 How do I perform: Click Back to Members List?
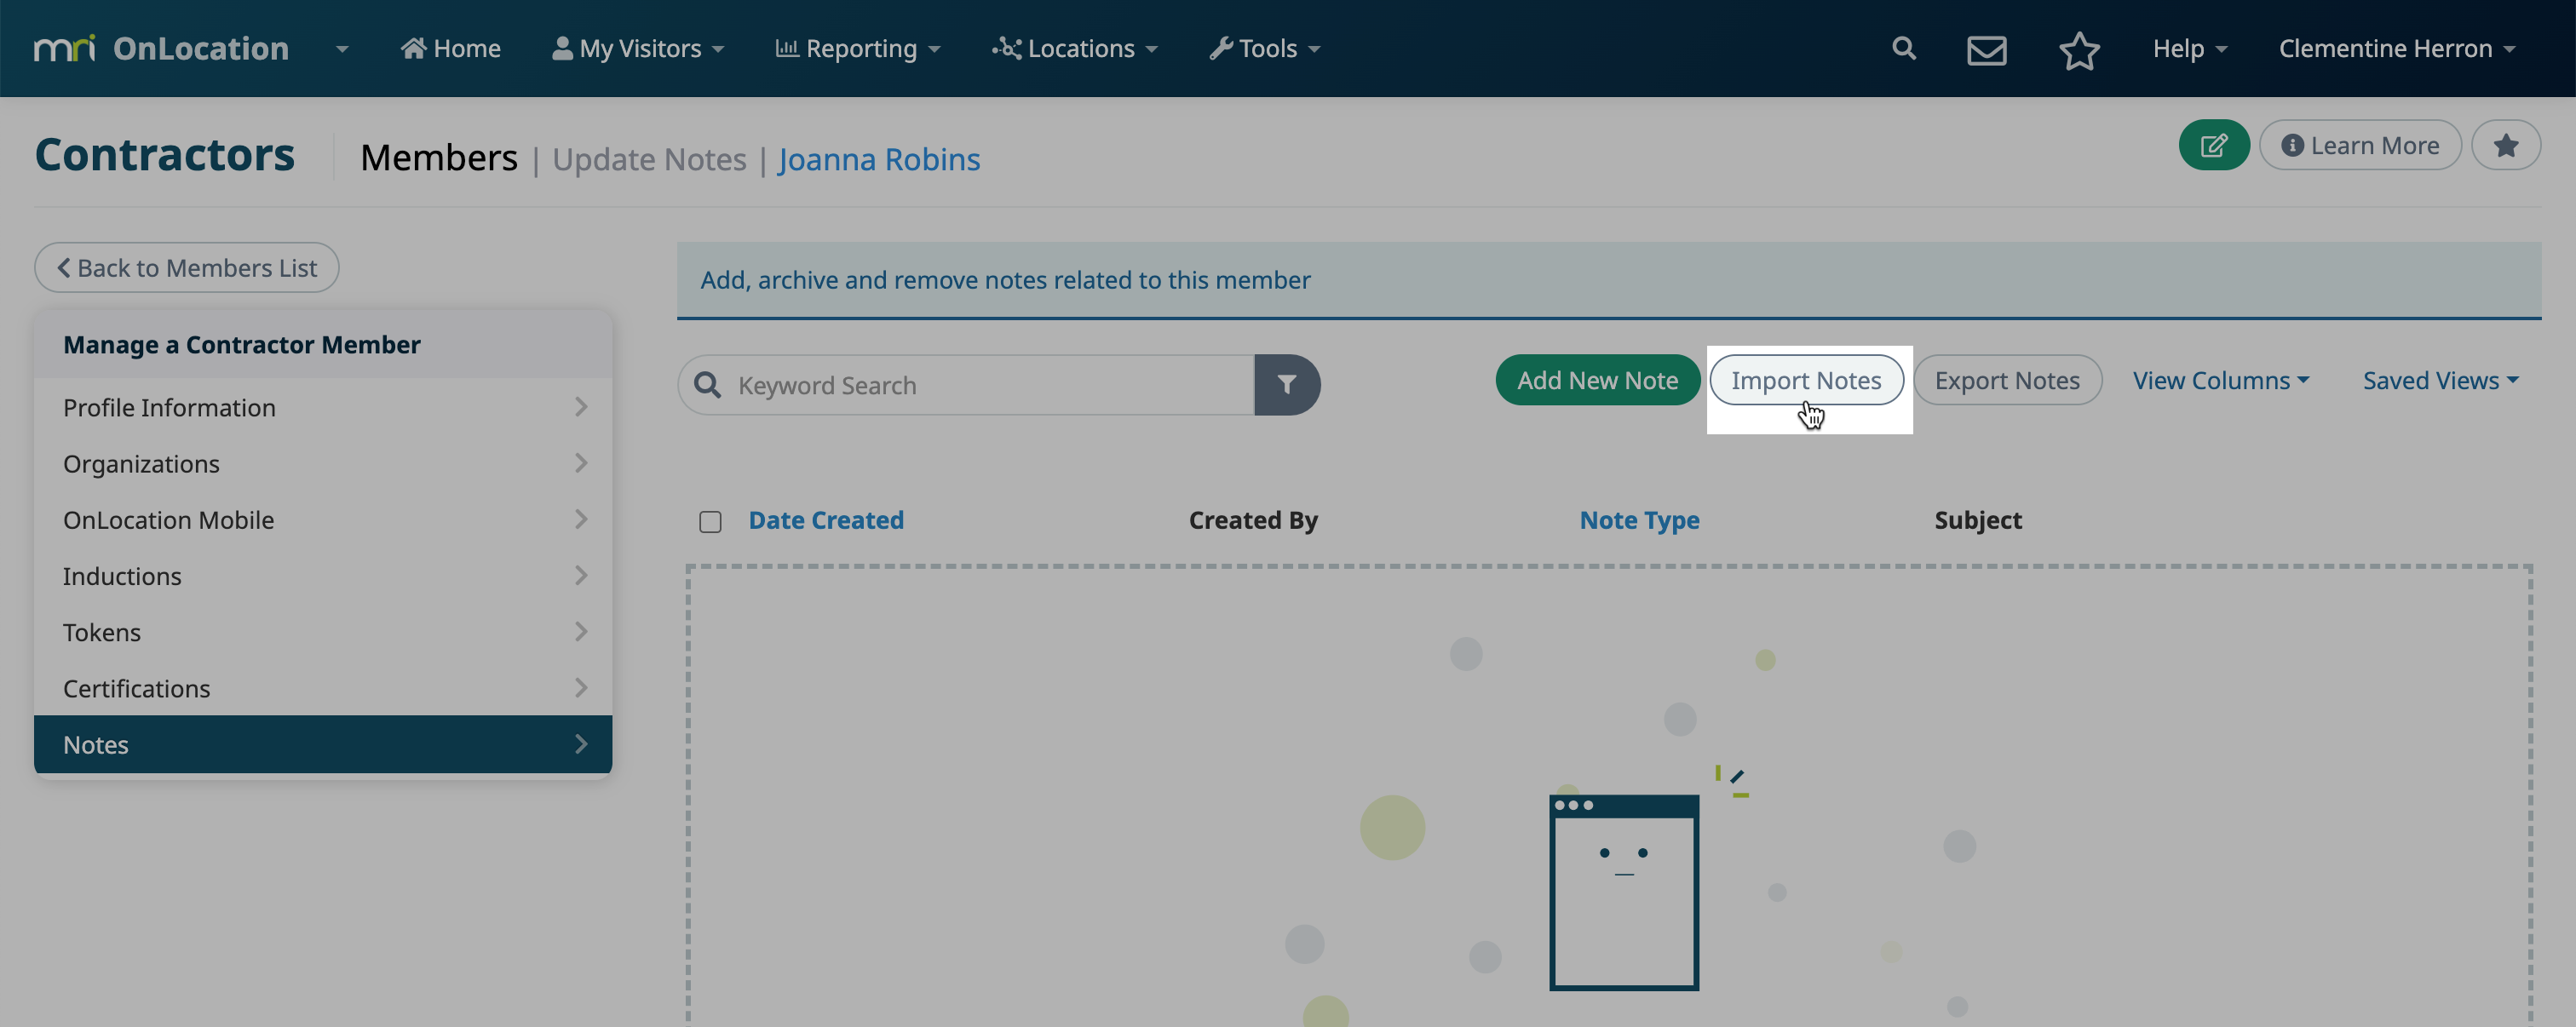(187, 267)
